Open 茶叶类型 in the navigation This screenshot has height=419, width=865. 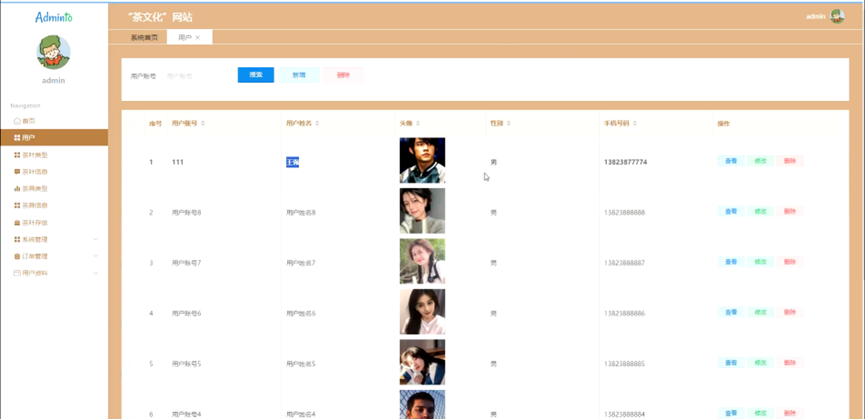click(x=54, y=155)
